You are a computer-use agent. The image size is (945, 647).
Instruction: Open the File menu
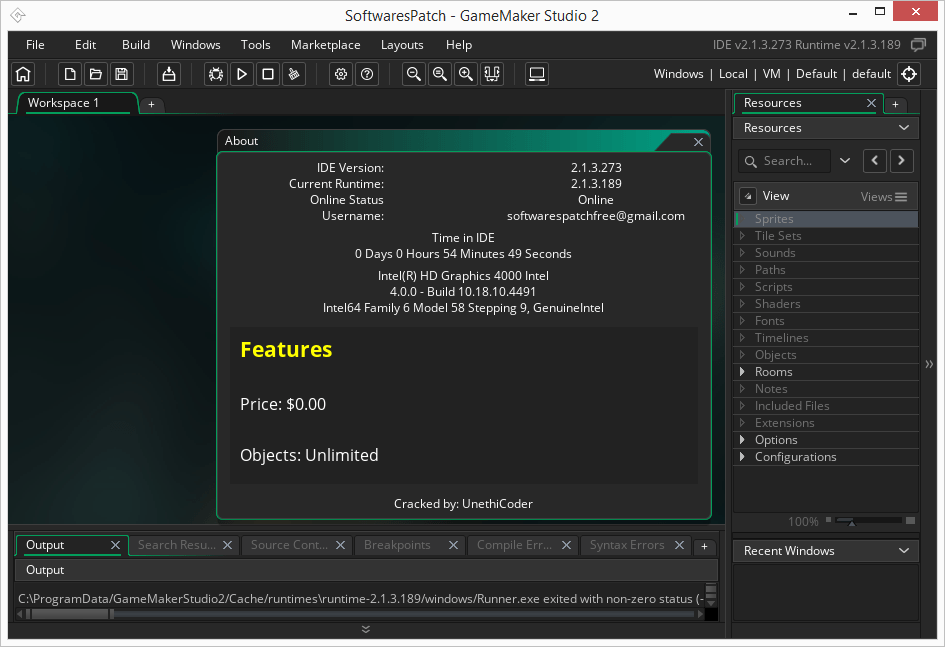click(35, 45)
